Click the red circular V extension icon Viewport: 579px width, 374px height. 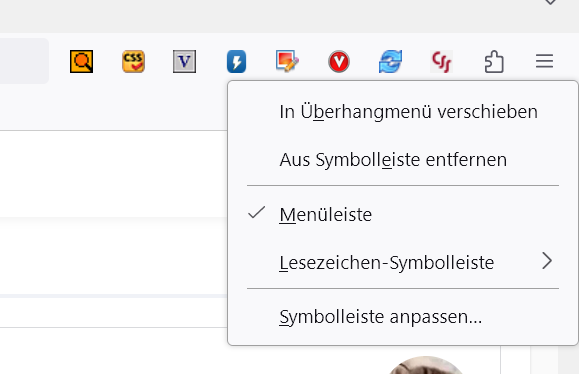[339, 61]
